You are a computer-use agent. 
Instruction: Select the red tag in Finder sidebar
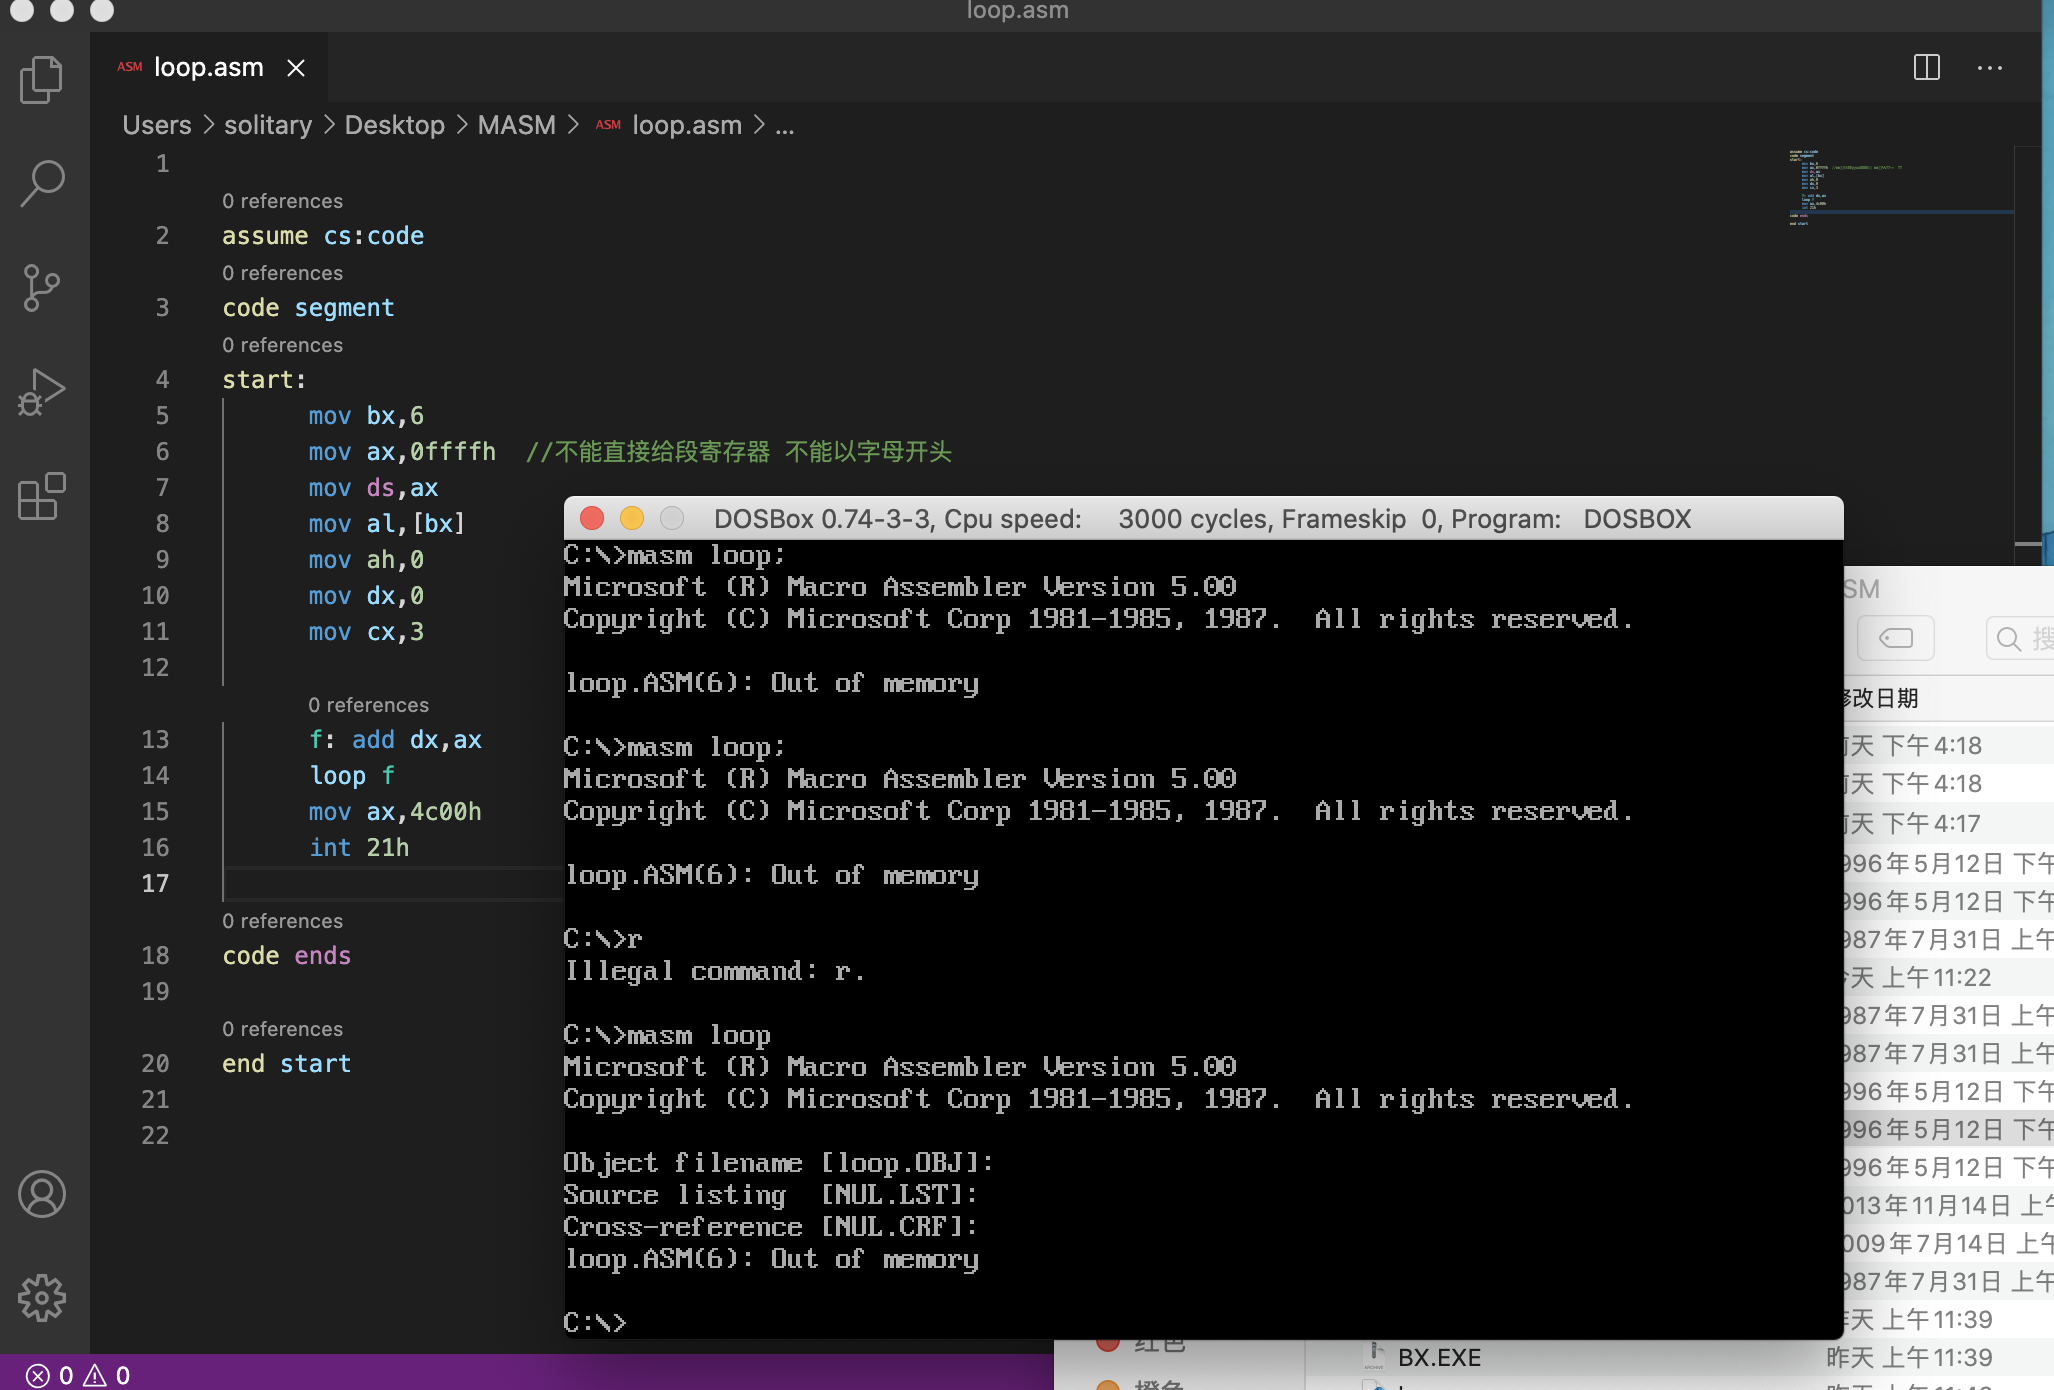[x=1140, y=1346]
